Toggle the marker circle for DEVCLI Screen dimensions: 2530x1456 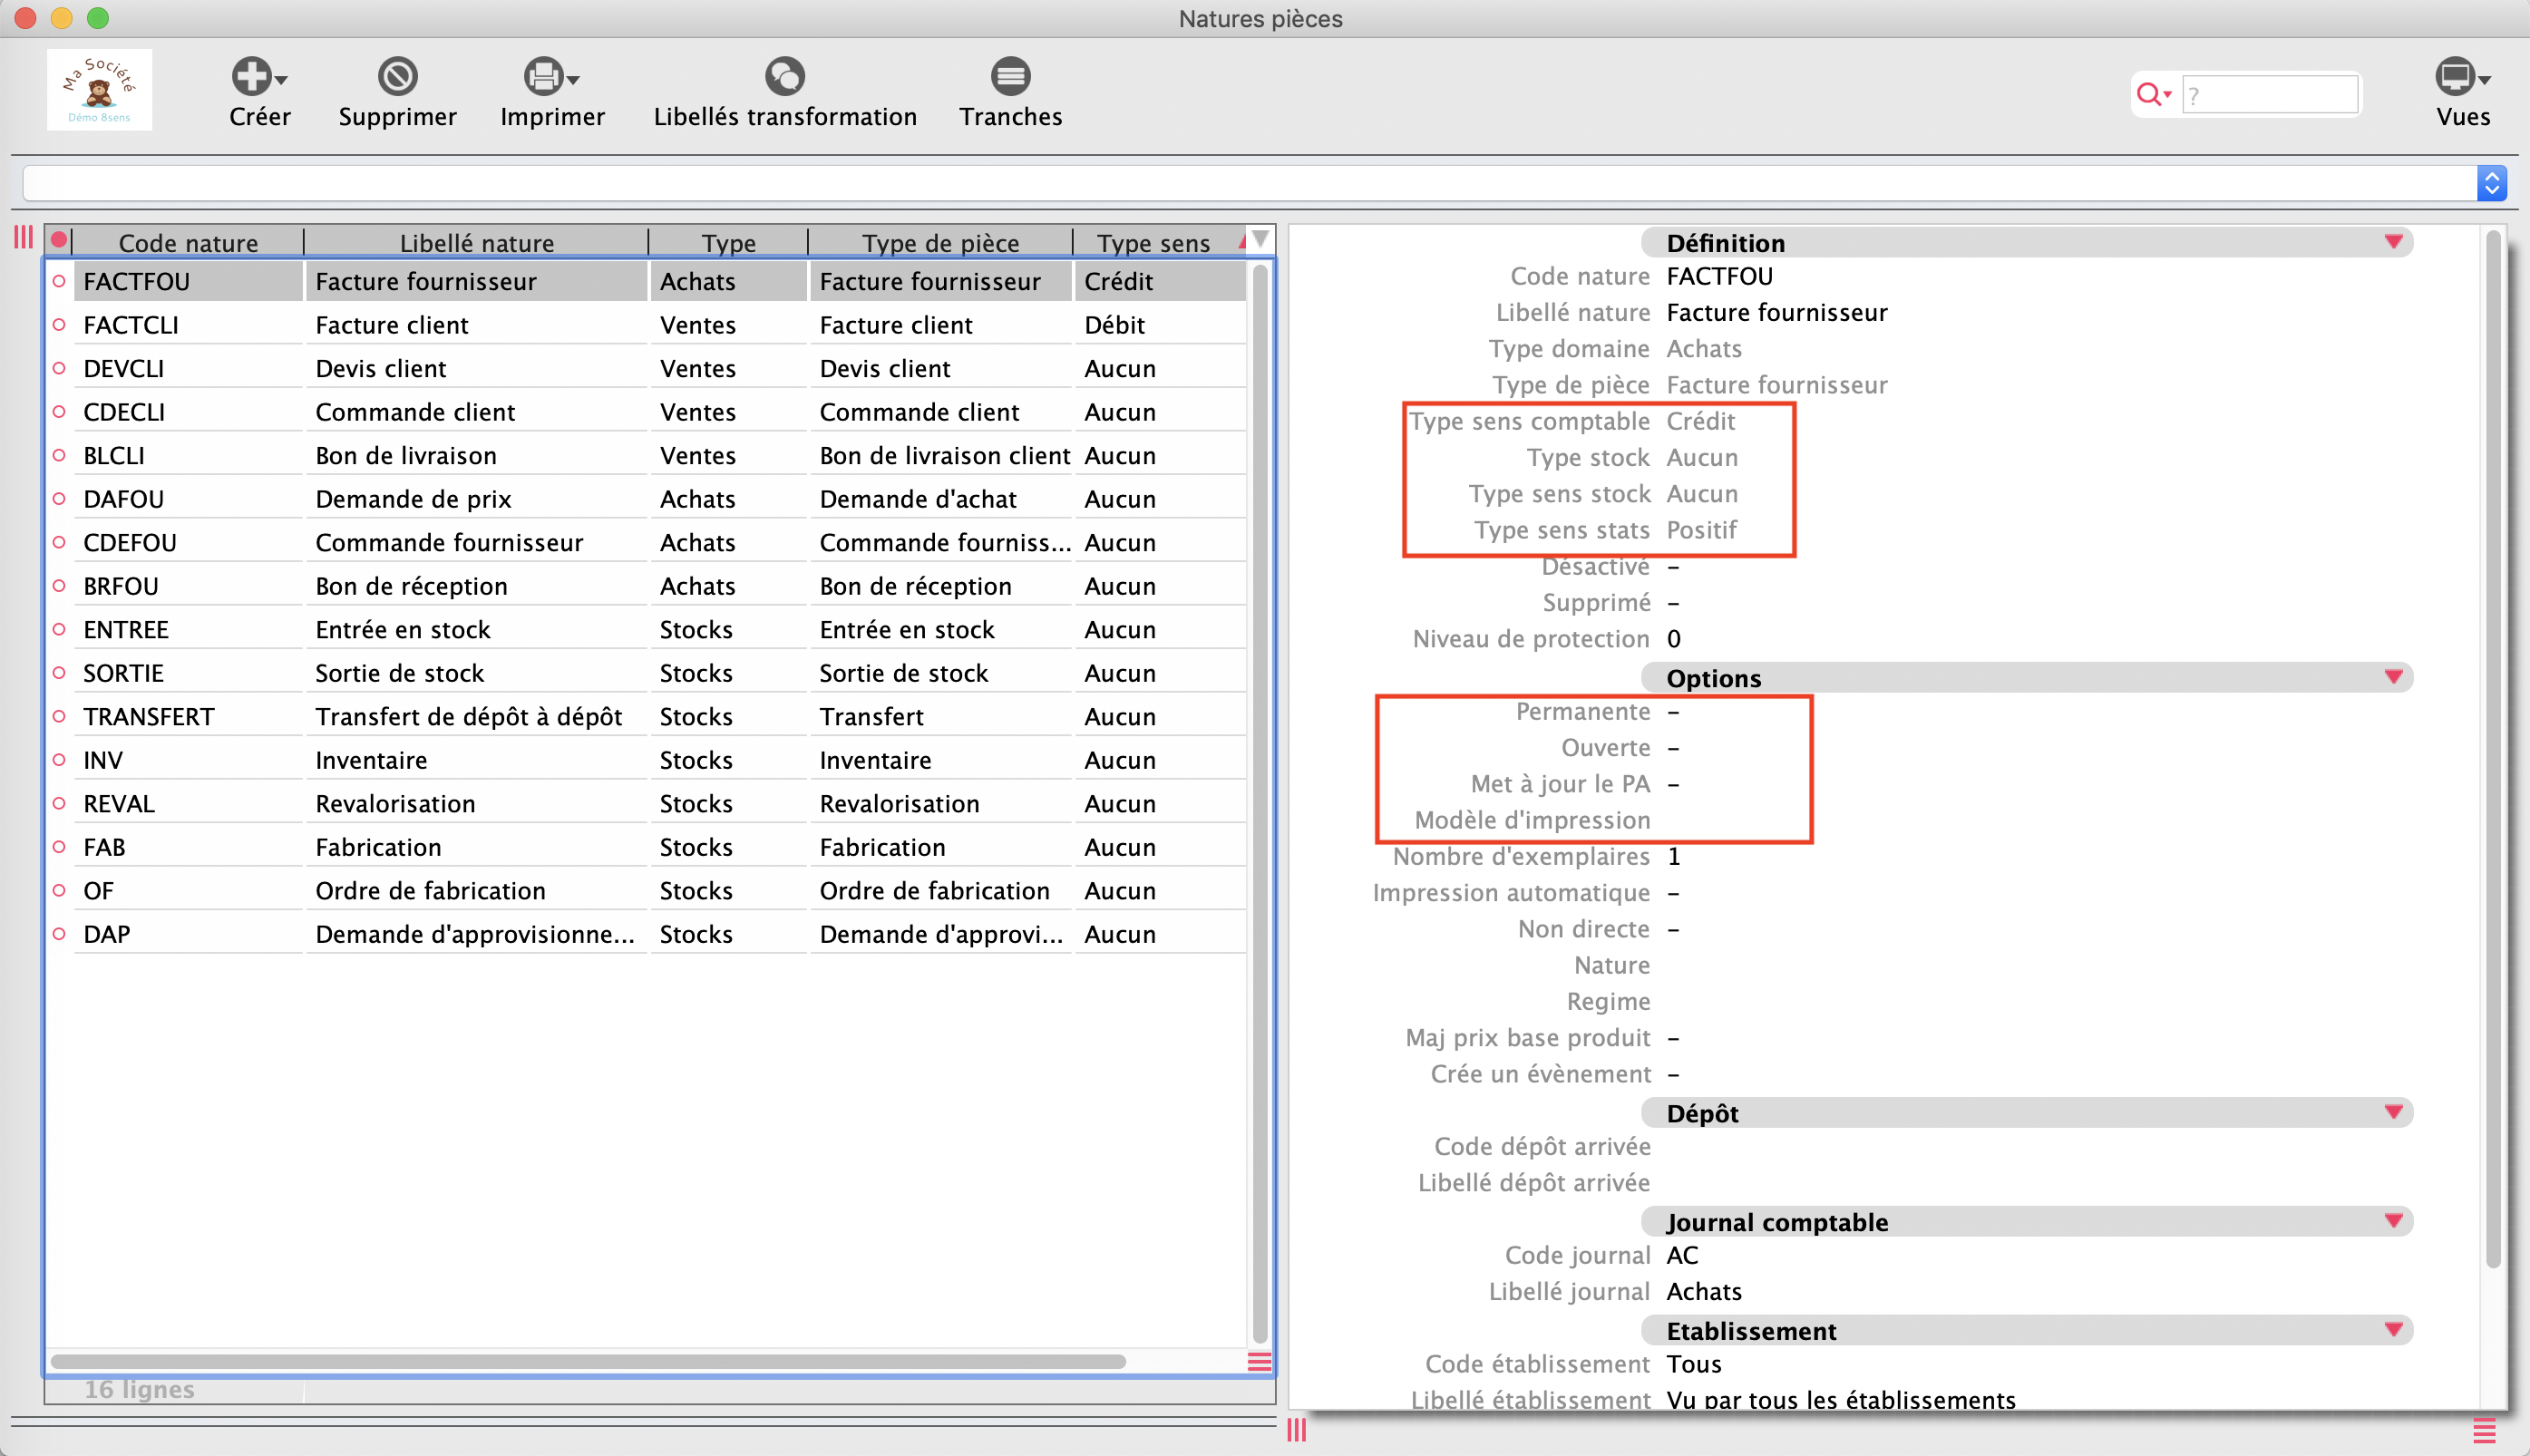click(59, 369)
